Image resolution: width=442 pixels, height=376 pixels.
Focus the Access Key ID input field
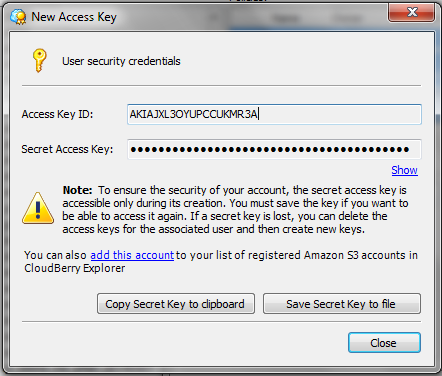click(274, 114)
